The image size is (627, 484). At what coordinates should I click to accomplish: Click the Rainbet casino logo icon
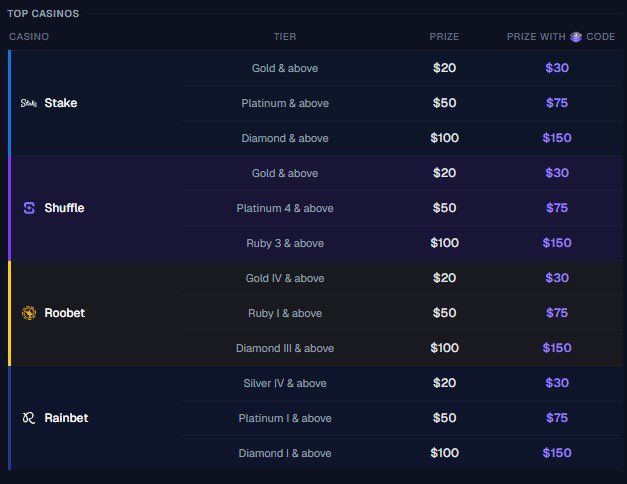pos(29,418)
